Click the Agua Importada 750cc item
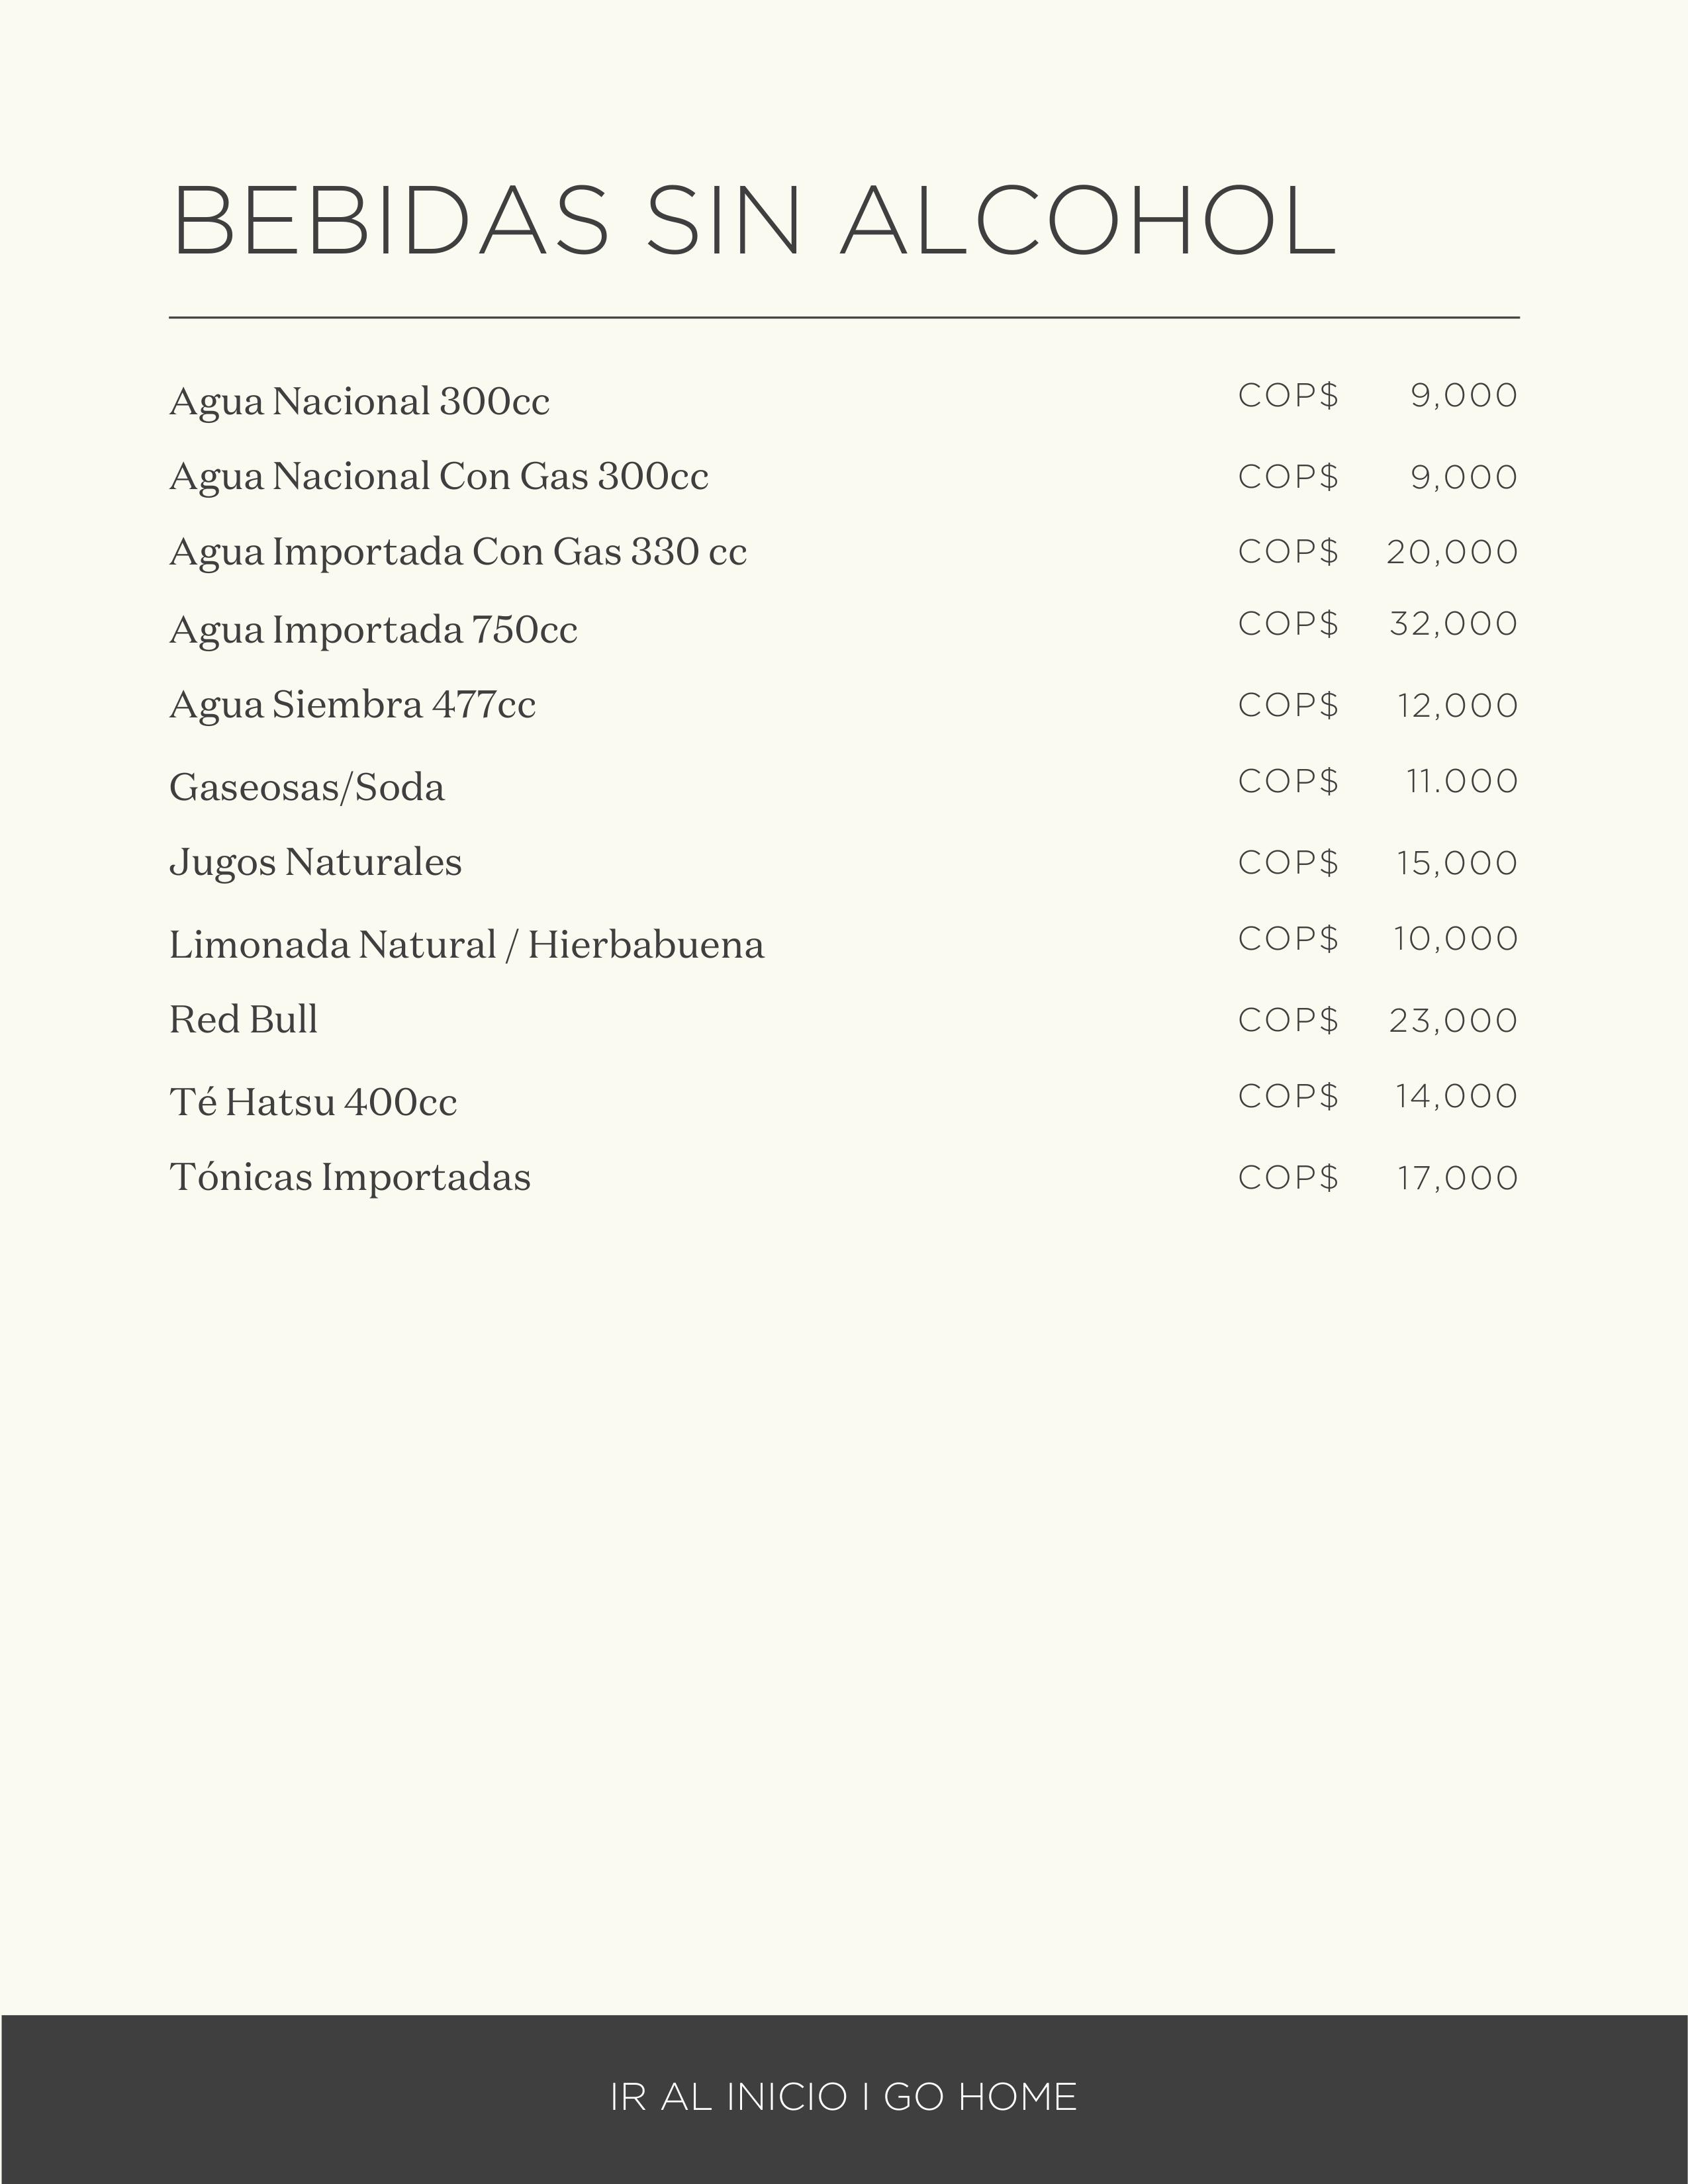The image size is (1688, 2184). [373, 630]
